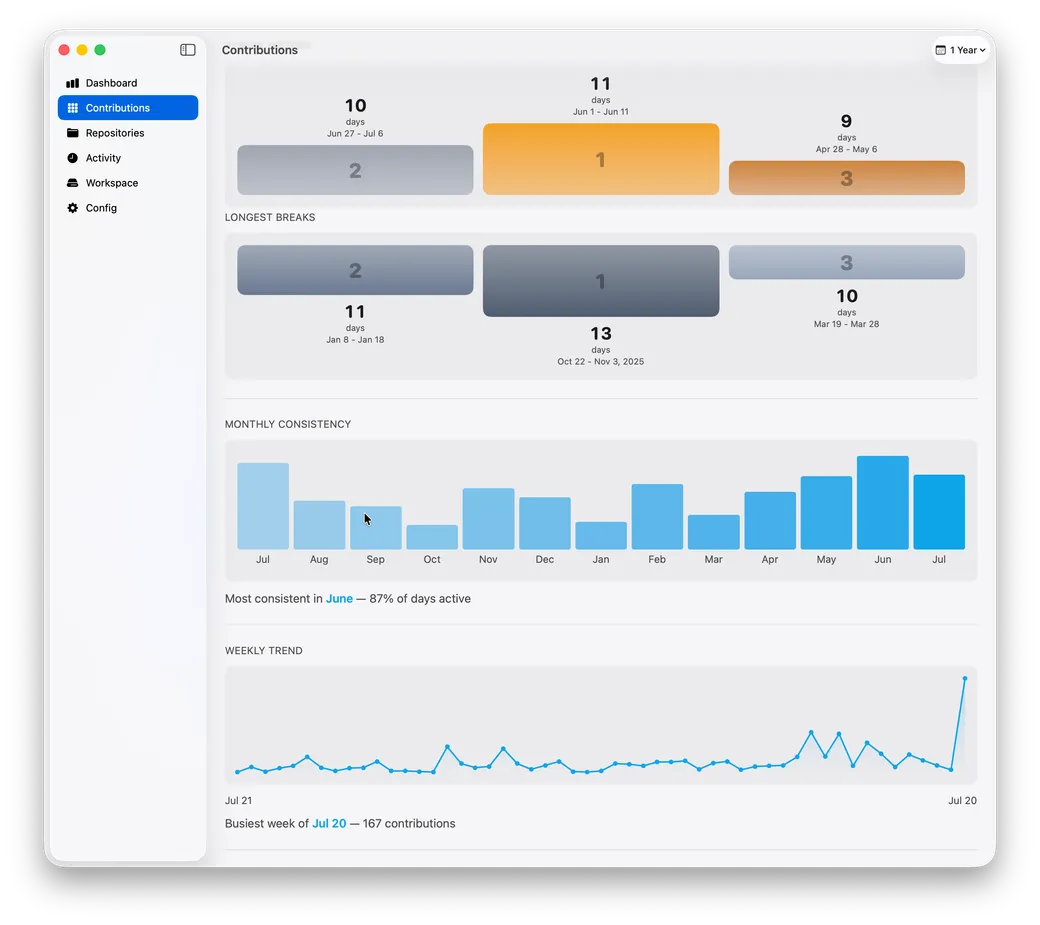Click the Aug consistency bar

pyautogui.click(x=319, y=525)
